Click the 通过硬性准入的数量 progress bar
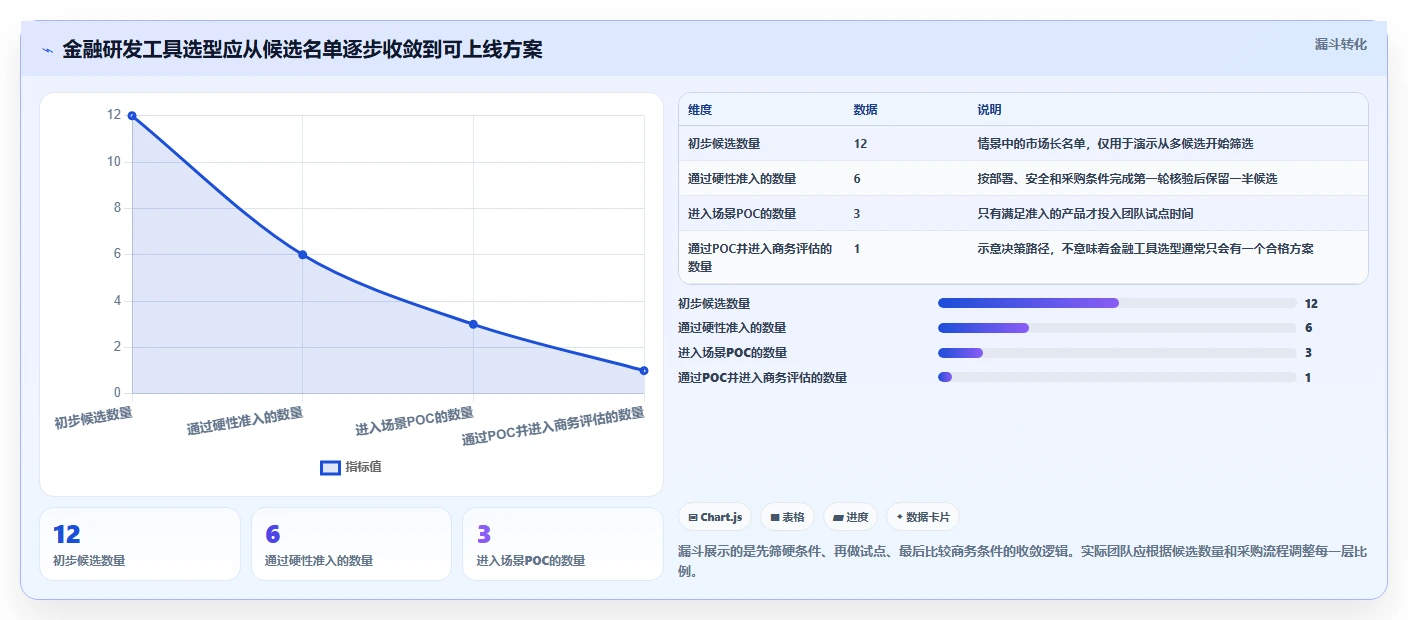Image resolution: width=1408 pixels, height=620 pixels. pyautogui.click(x=1117, y=328)
